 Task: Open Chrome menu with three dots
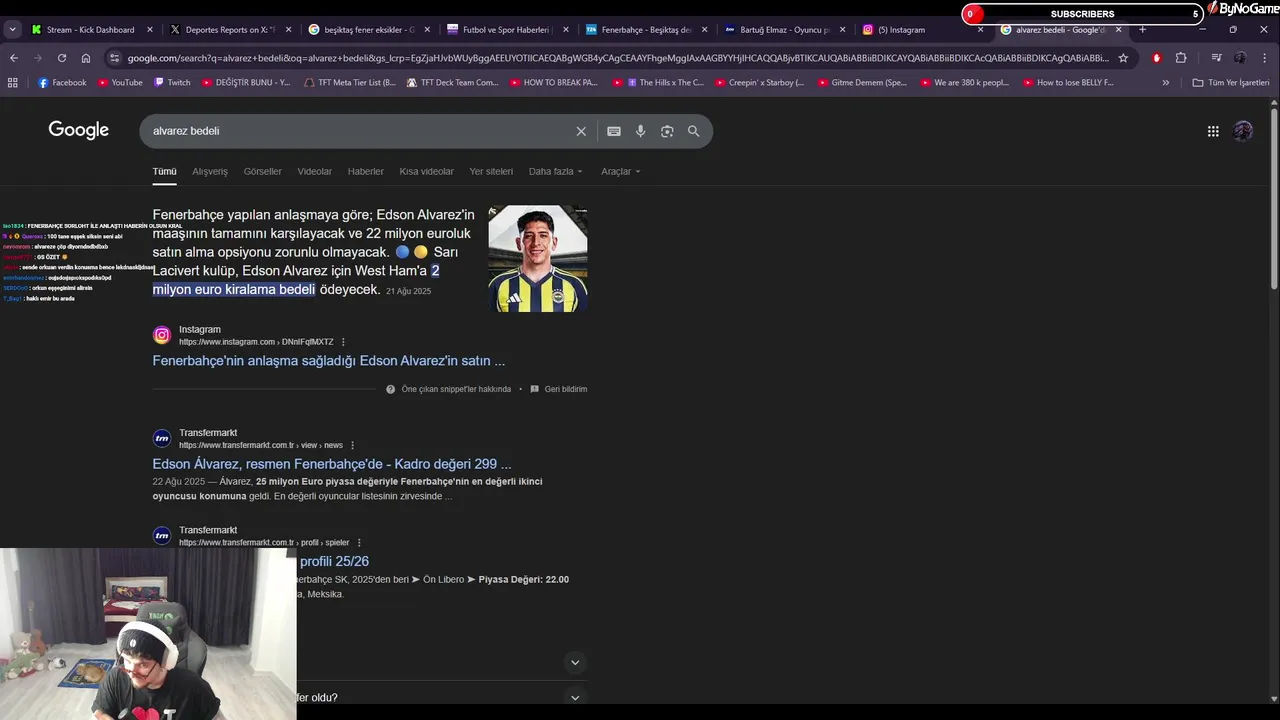pyautogui.click(x=1265, y=58)
